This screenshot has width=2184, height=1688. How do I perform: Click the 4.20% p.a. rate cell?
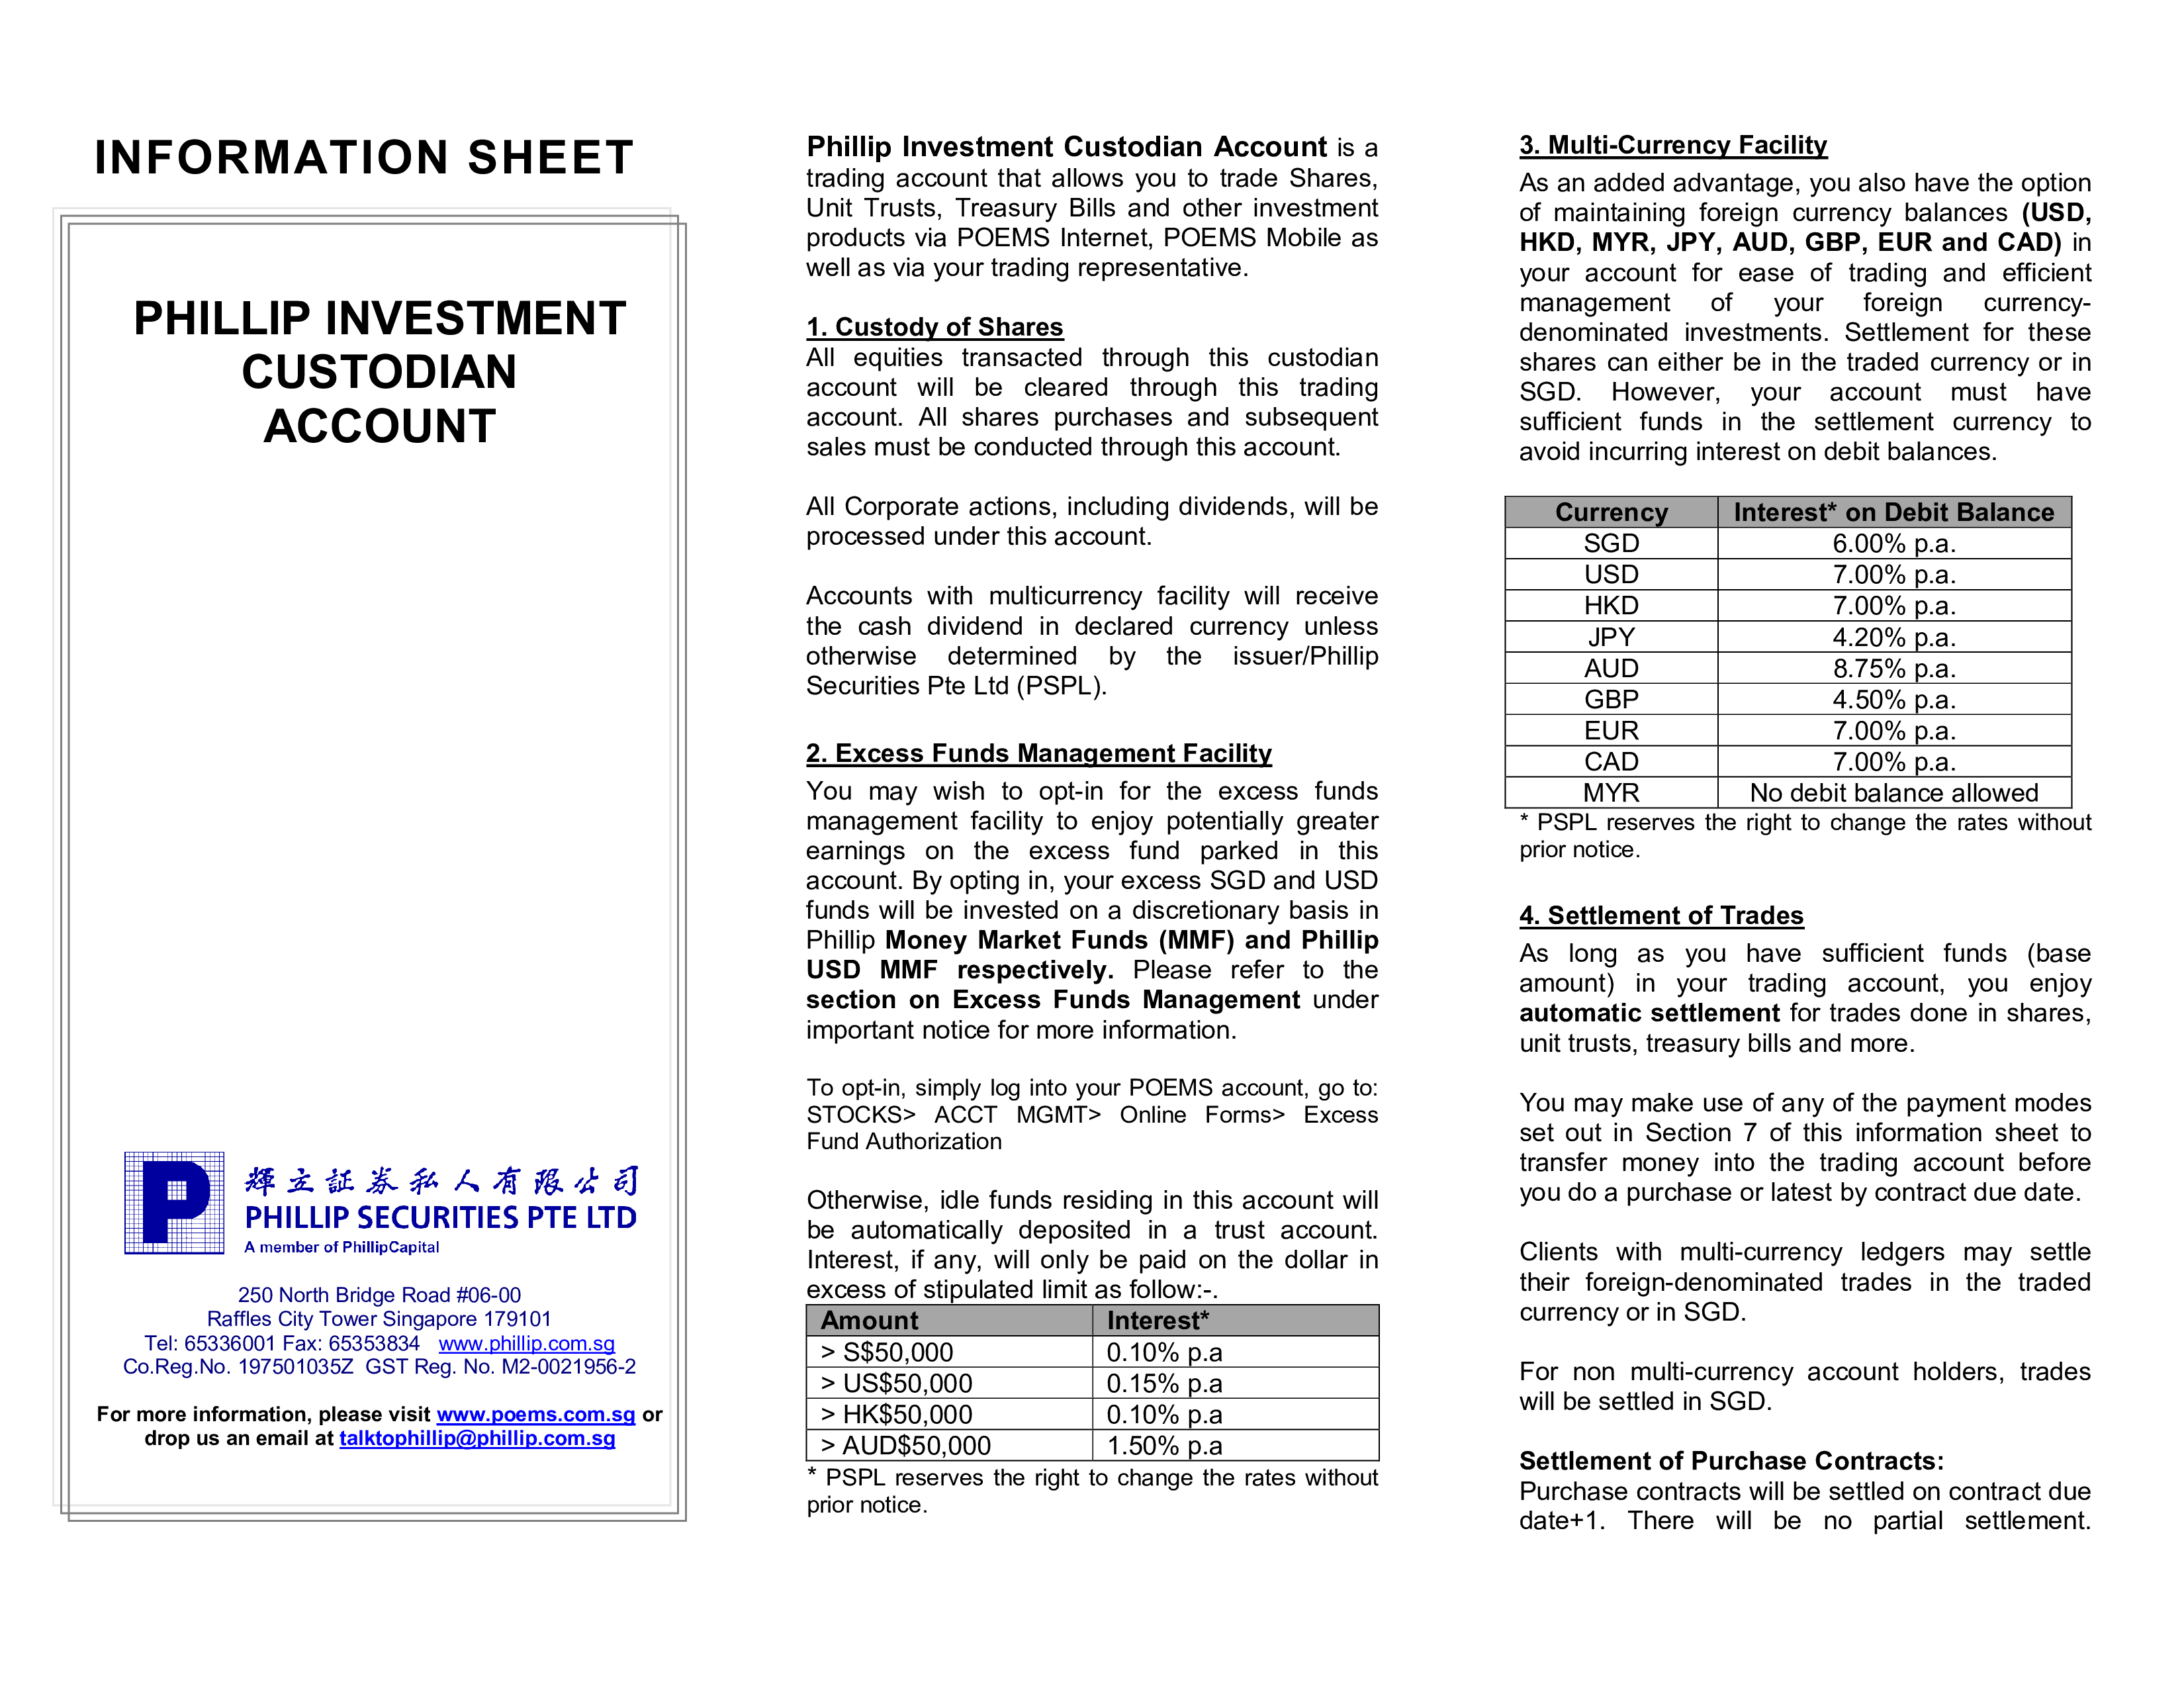(x=1894, y=637)
